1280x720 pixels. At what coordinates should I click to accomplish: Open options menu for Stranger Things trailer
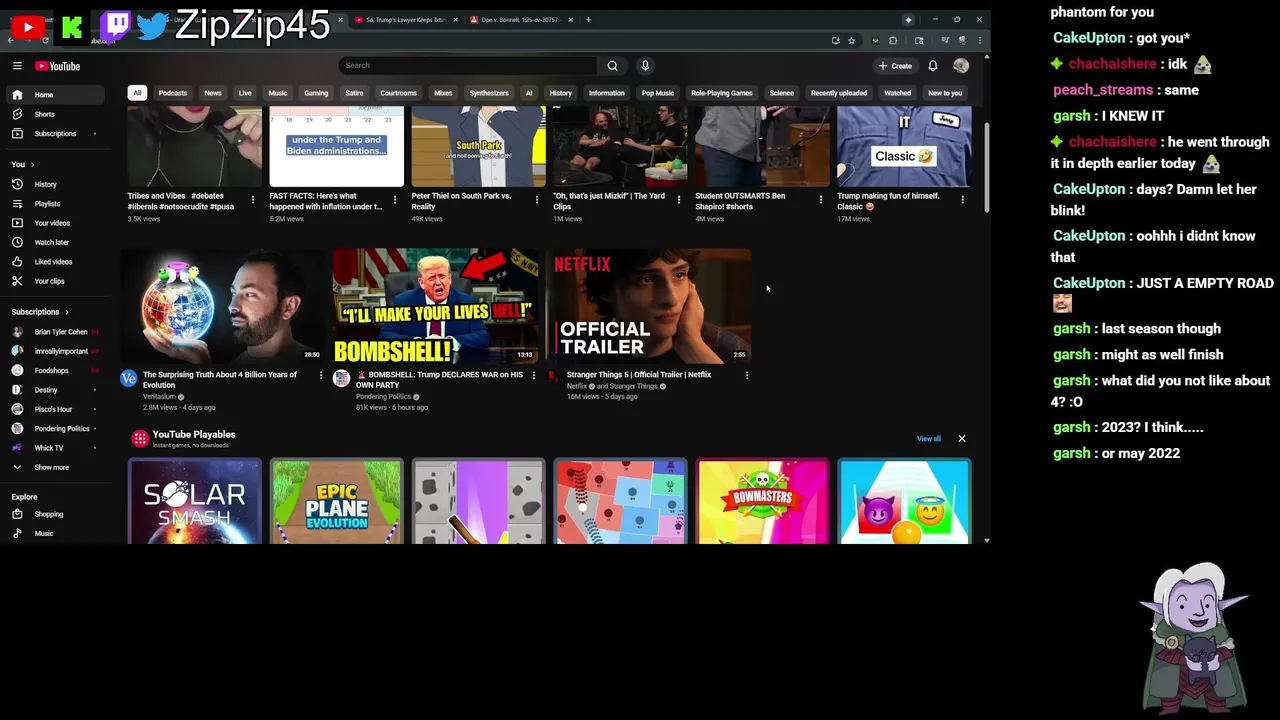747,375
